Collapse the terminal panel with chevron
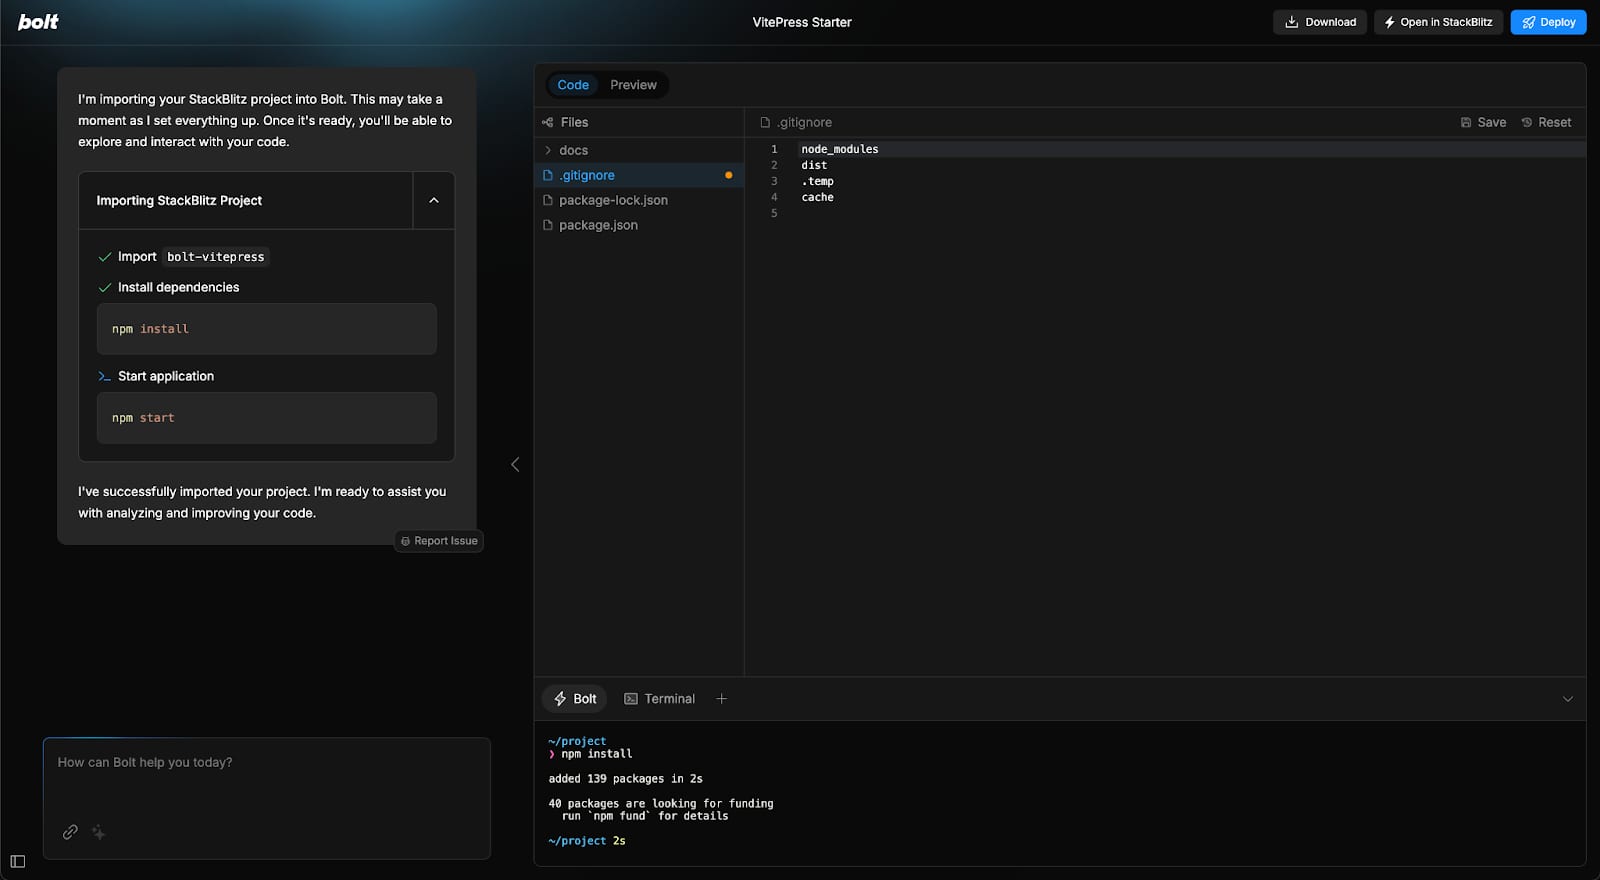The image size is (1600, 880). point(1567,699)
